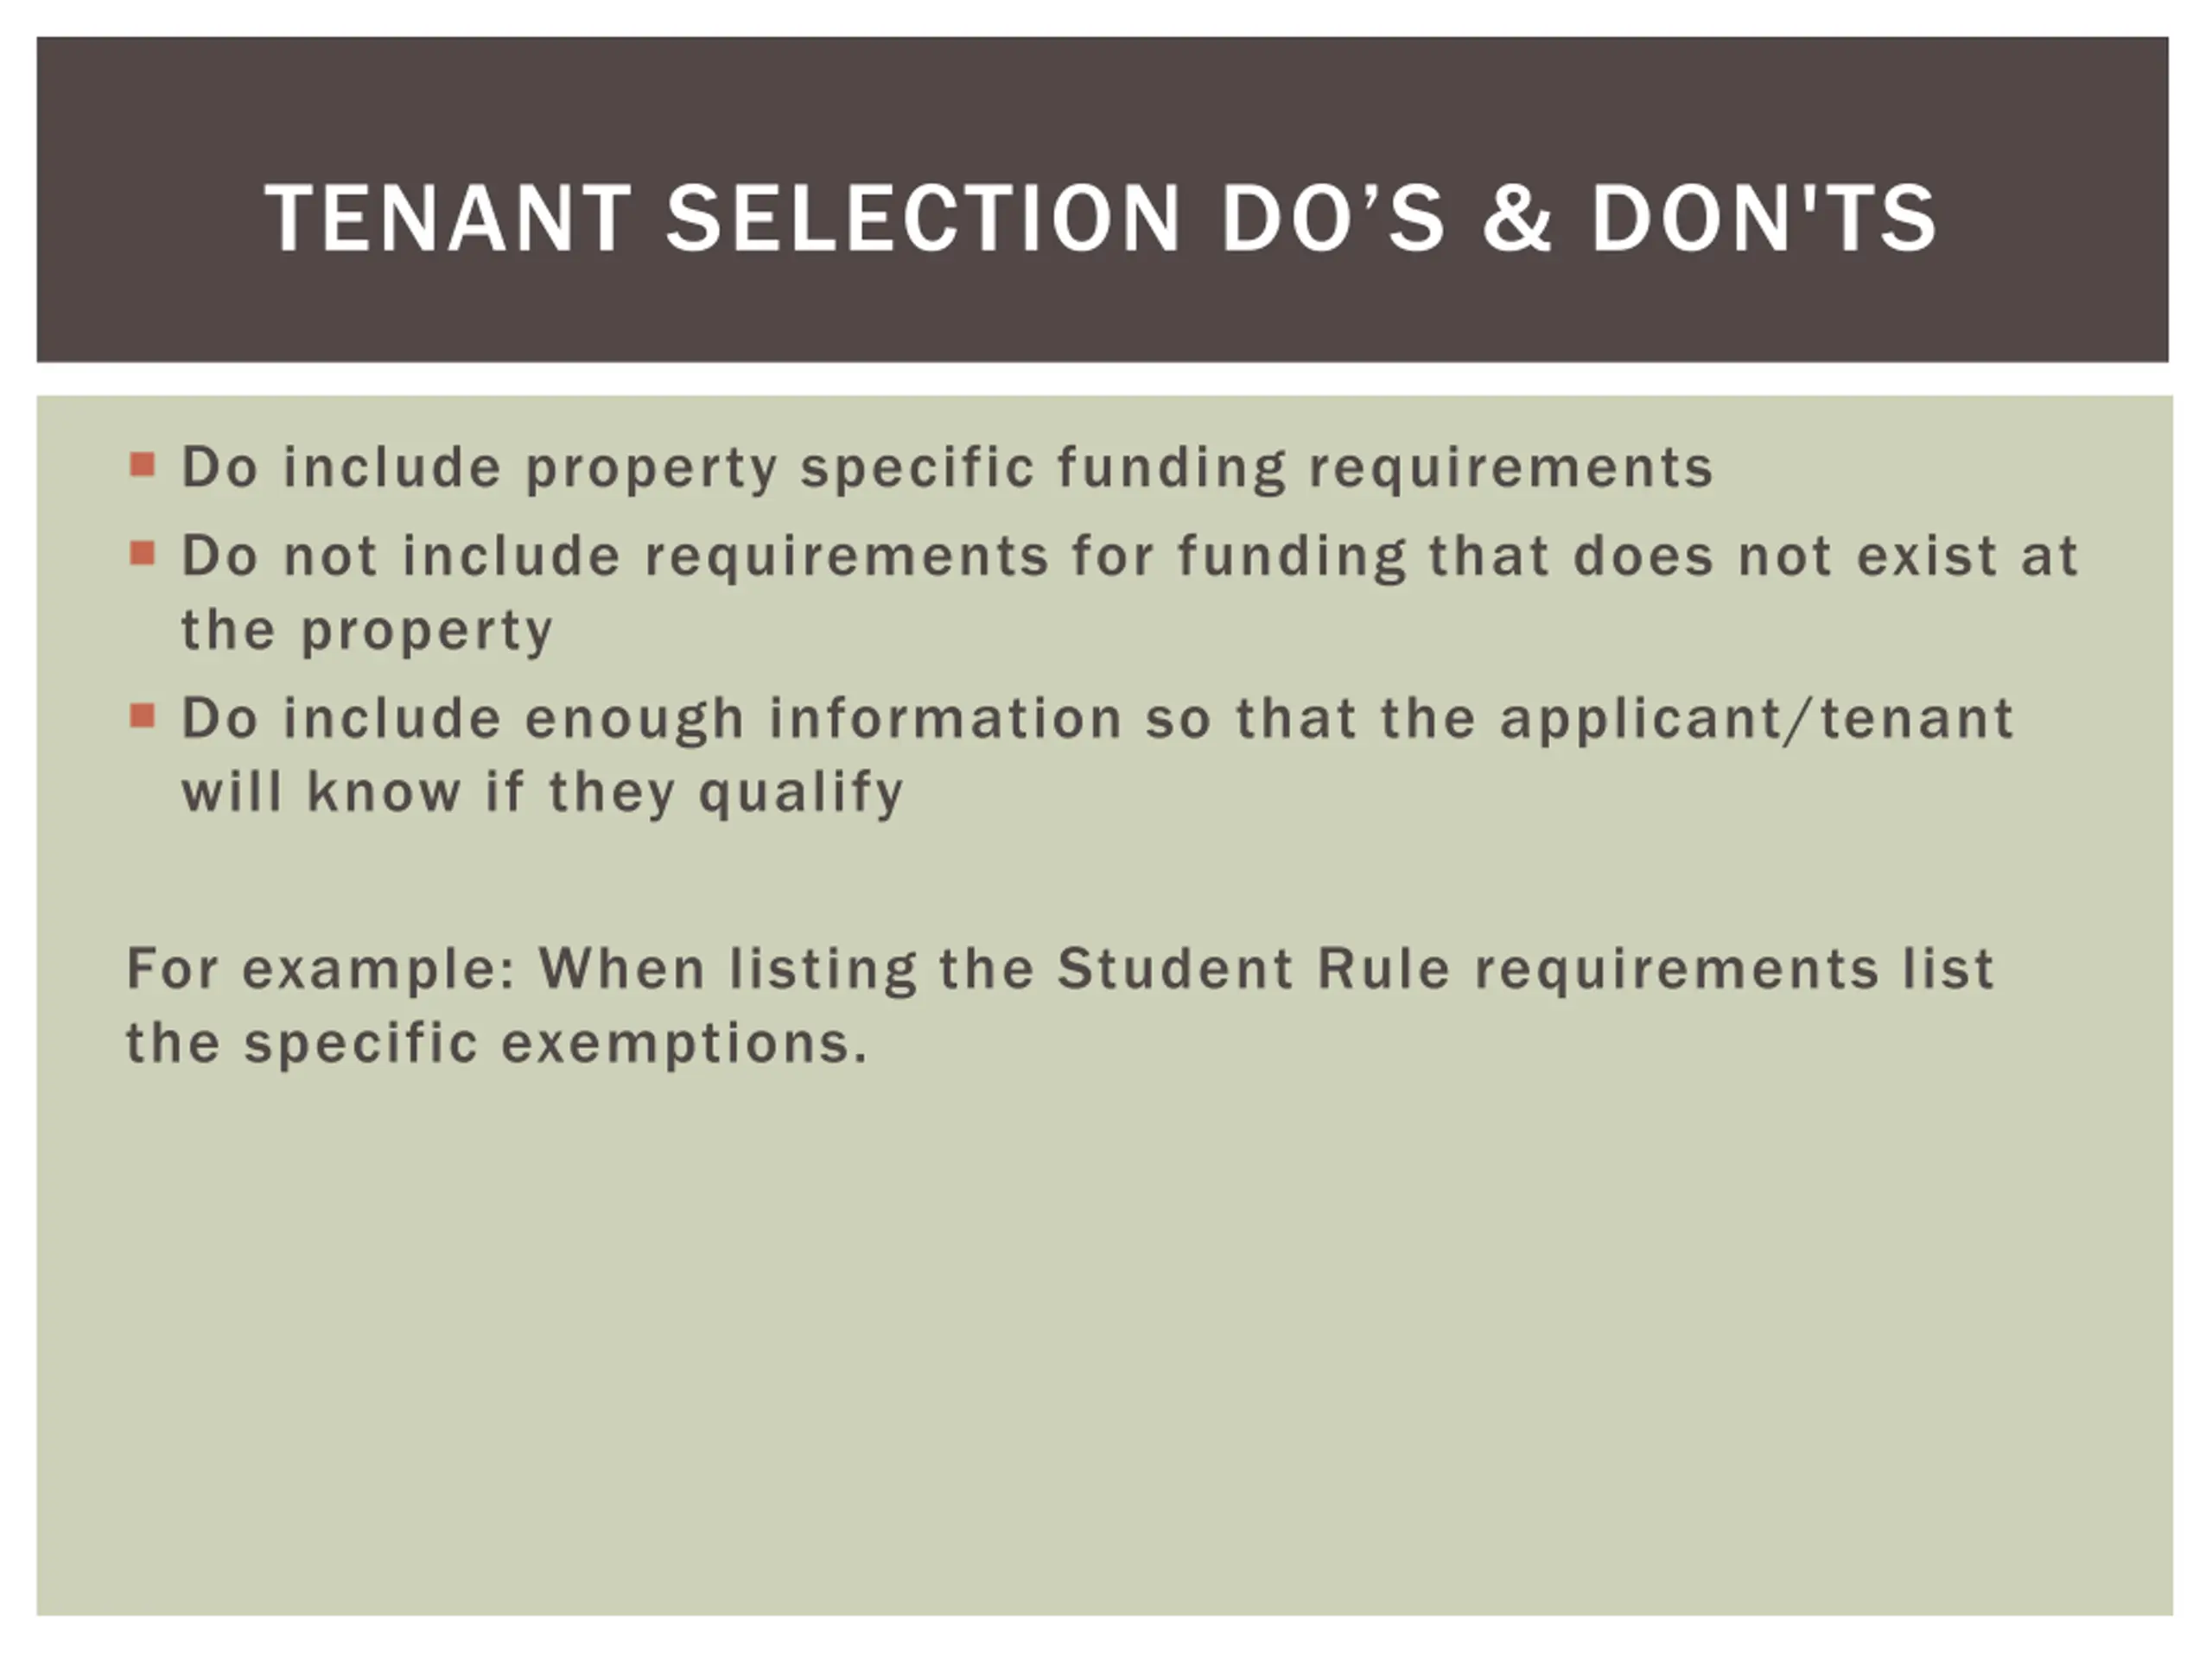The width and height of the screenshot is (2212, 1659).
Task: Click the word "TENANT" in the title
Action: pos(448,218)
